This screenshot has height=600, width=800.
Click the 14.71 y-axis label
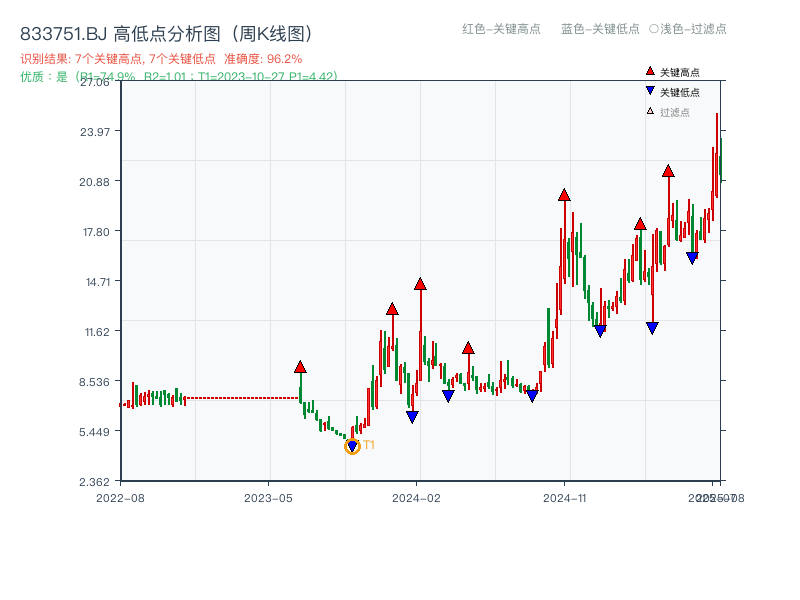98,282
